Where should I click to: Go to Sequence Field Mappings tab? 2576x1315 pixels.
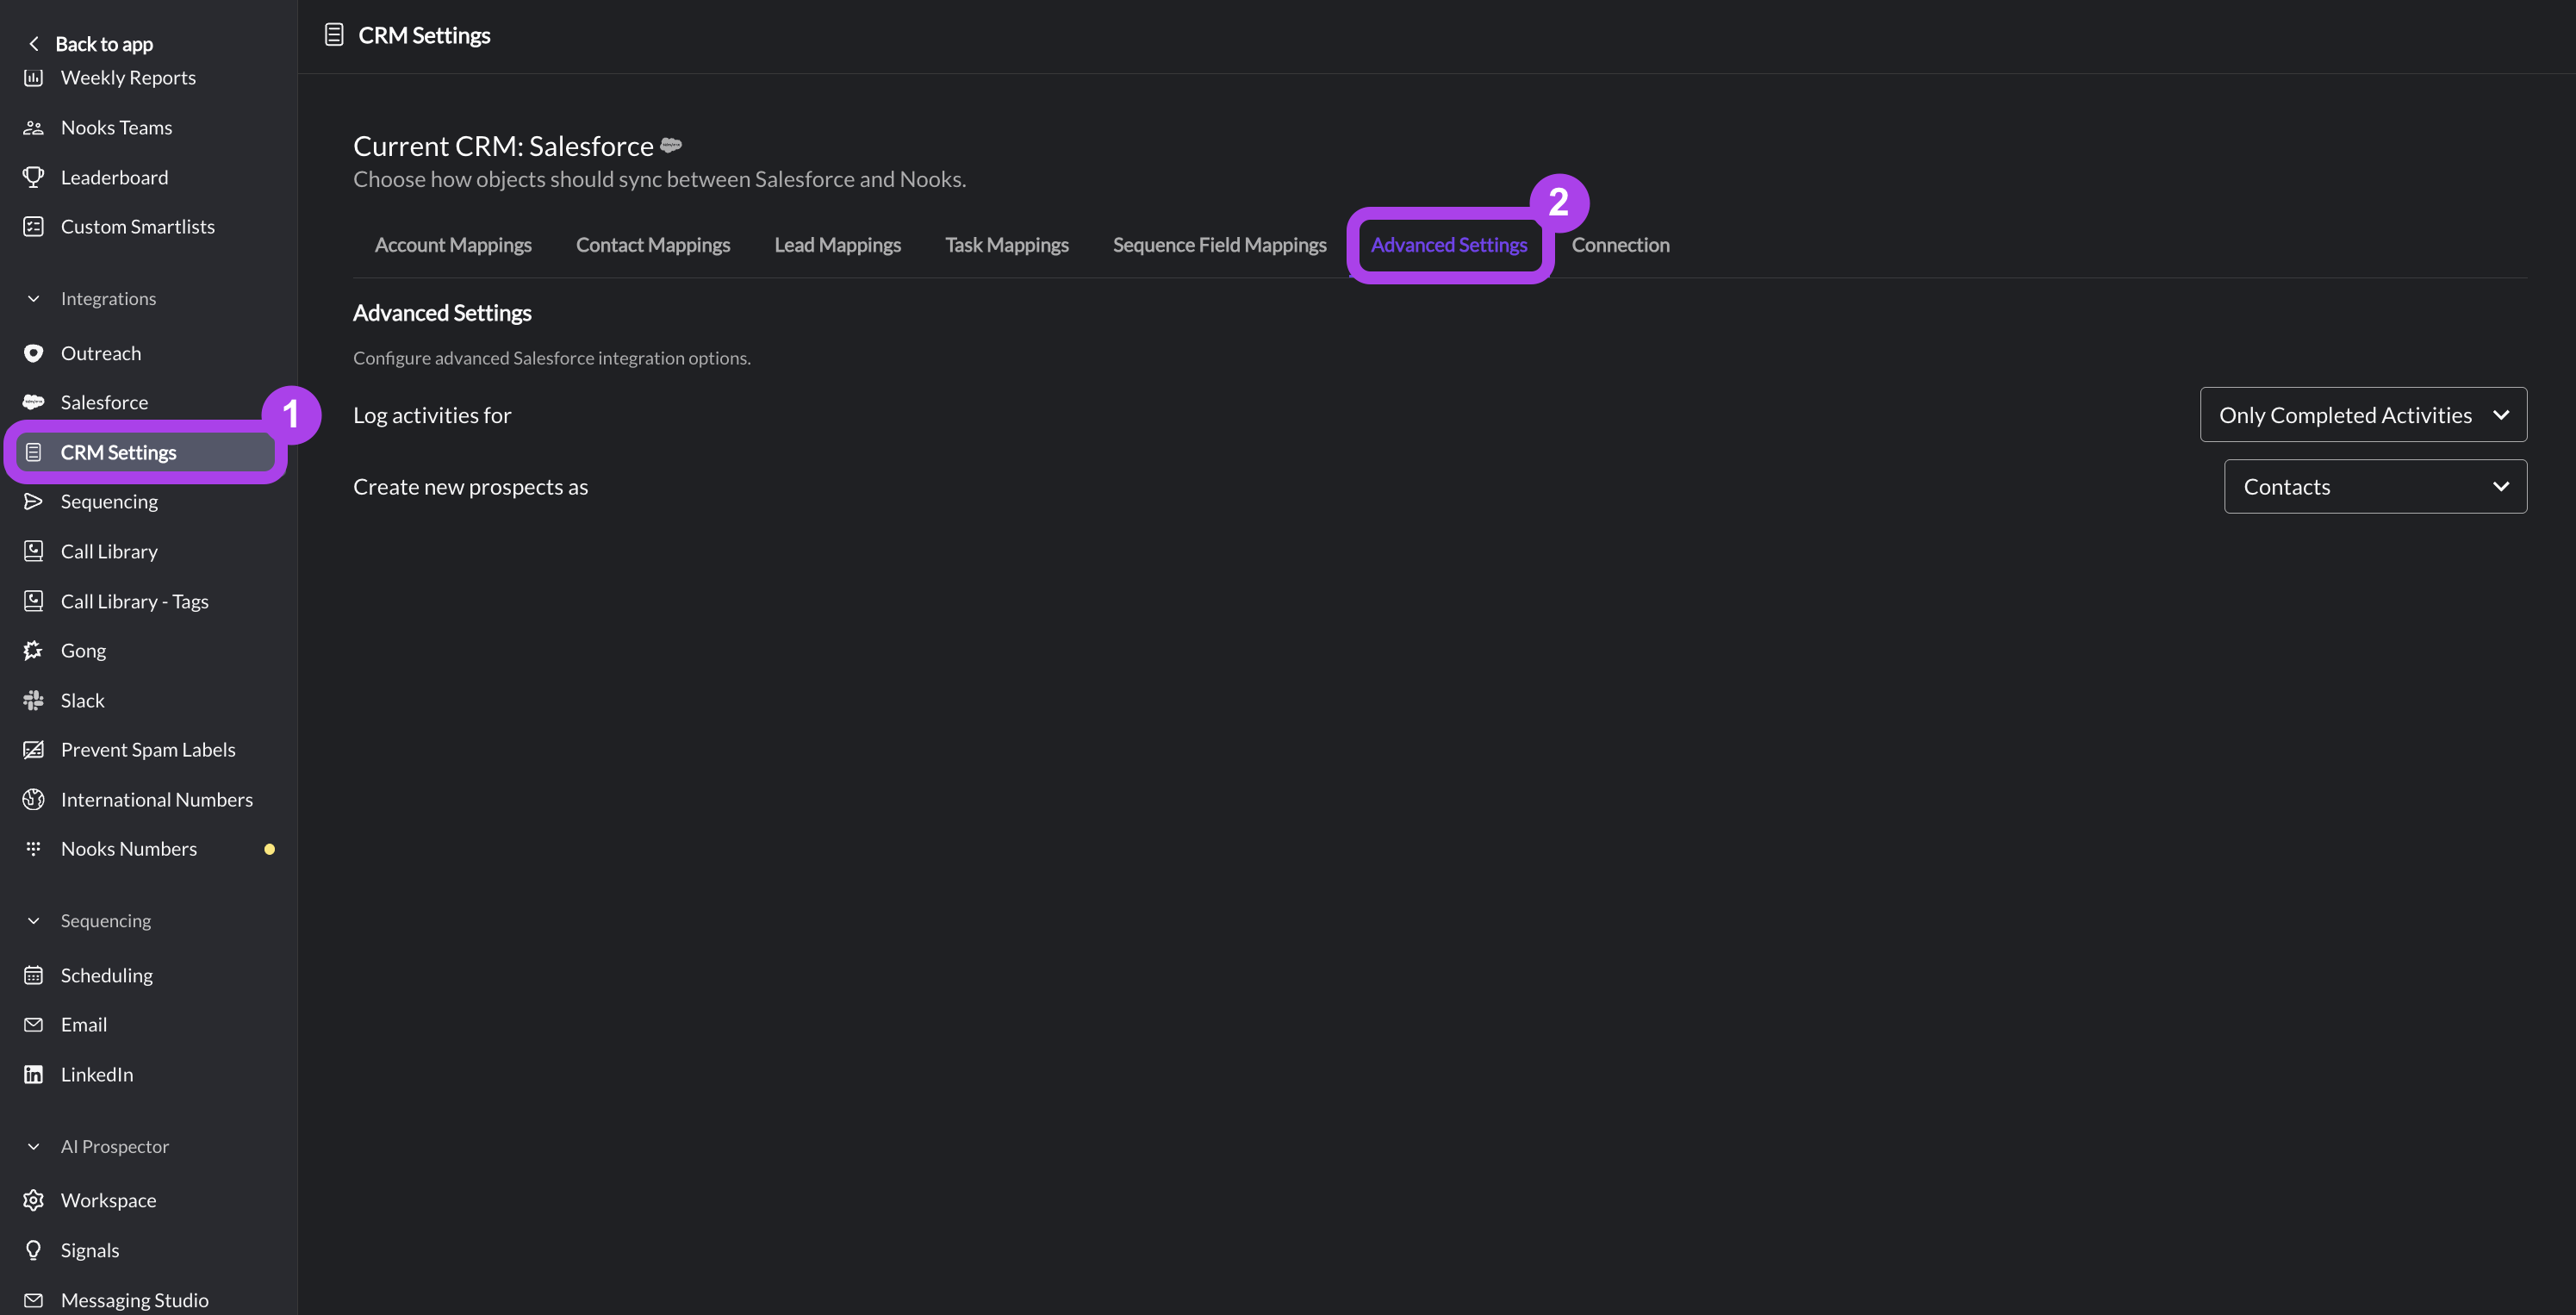tap(1220, 245)
